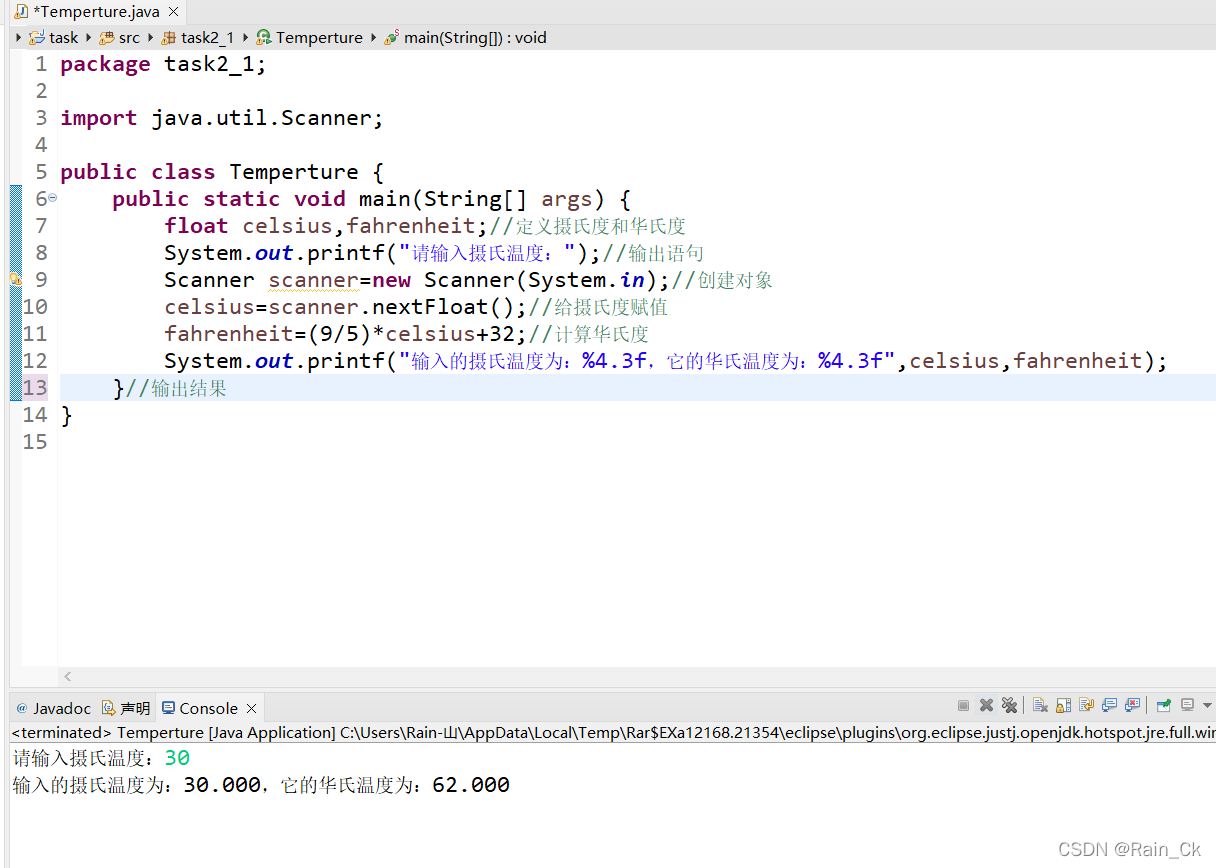Screen dimensions: 1216x868
Task: Click the horizontal scrollbar left arrow
Action: coord(67,677)
